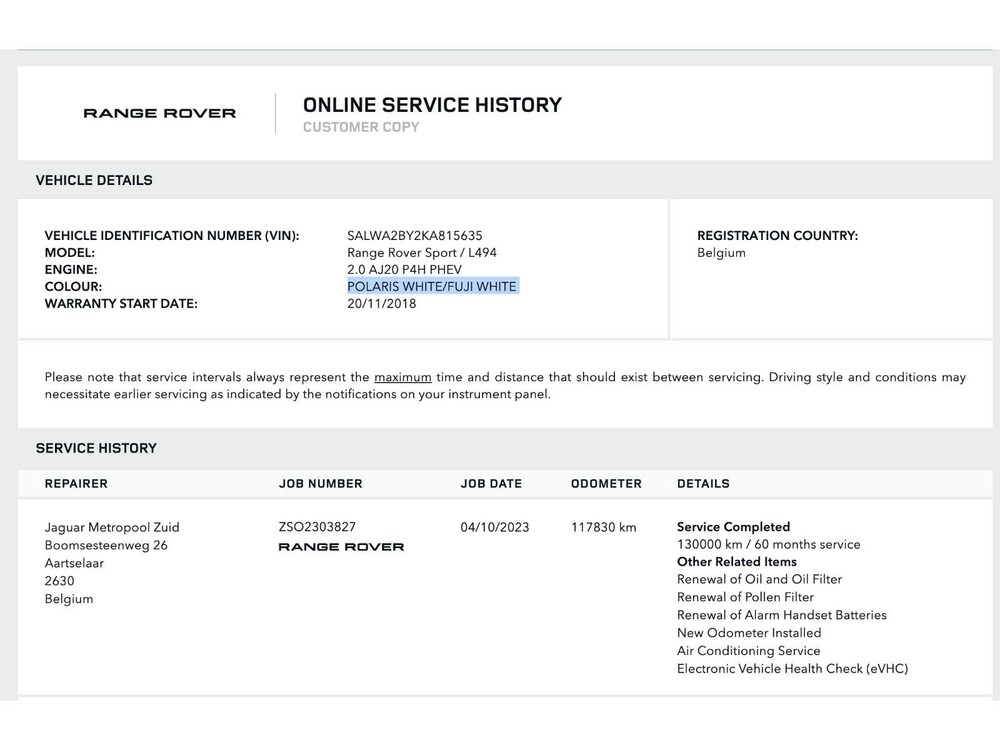The width and height of the screenshot is (1000, 750).
Task: Click the job date 04/10/2023
Action: tap(494, 527)
